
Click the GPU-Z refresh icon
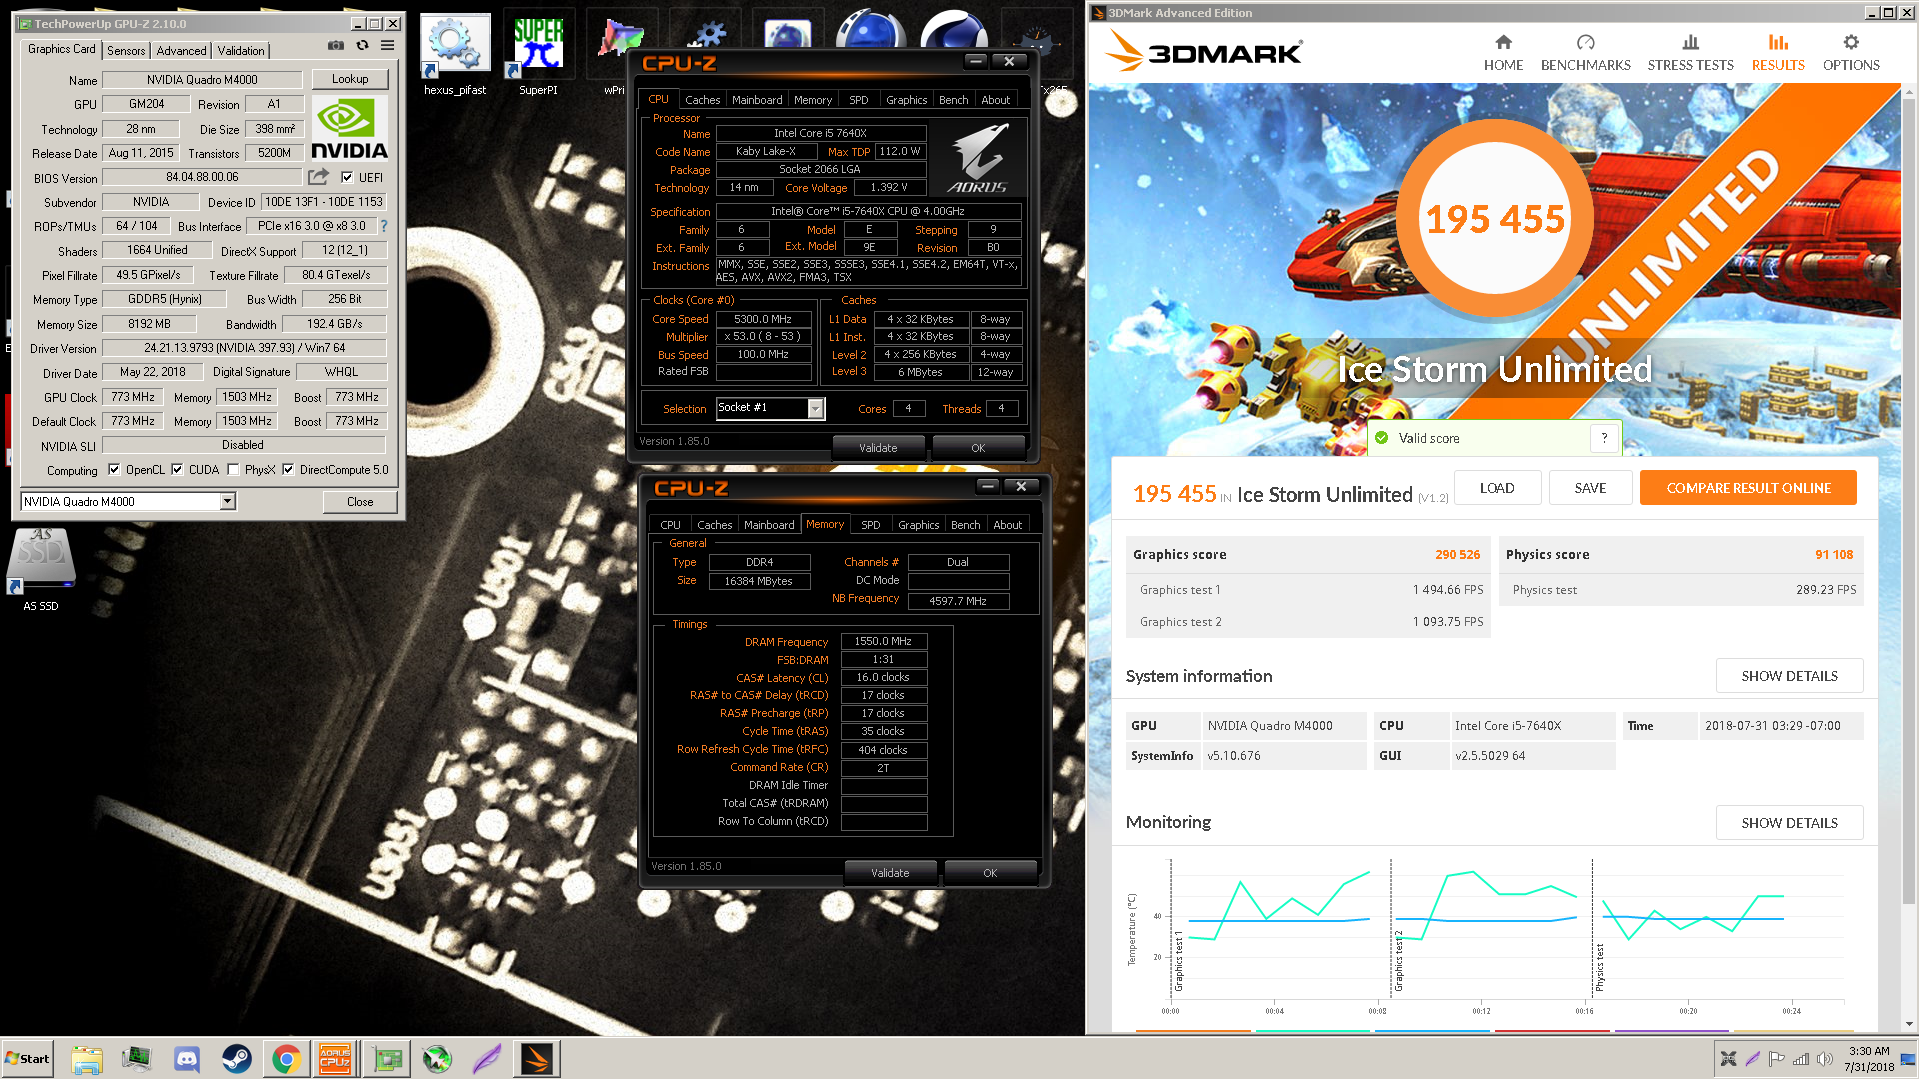[362, 45]
